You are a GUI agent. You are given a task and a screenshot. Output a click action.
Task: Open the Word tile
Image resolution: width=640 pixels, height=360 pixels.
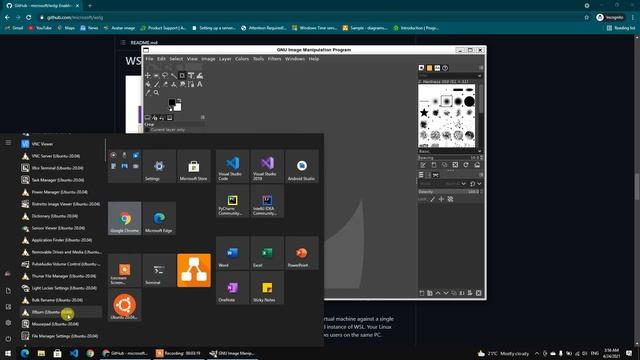click(x=233, y=253)
